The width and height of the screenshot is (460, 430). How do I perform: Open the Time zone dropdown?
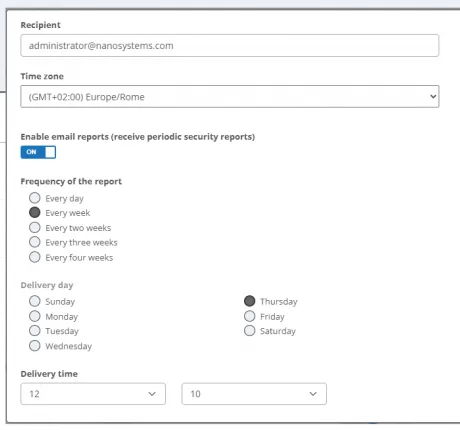[x=230, y=97]
